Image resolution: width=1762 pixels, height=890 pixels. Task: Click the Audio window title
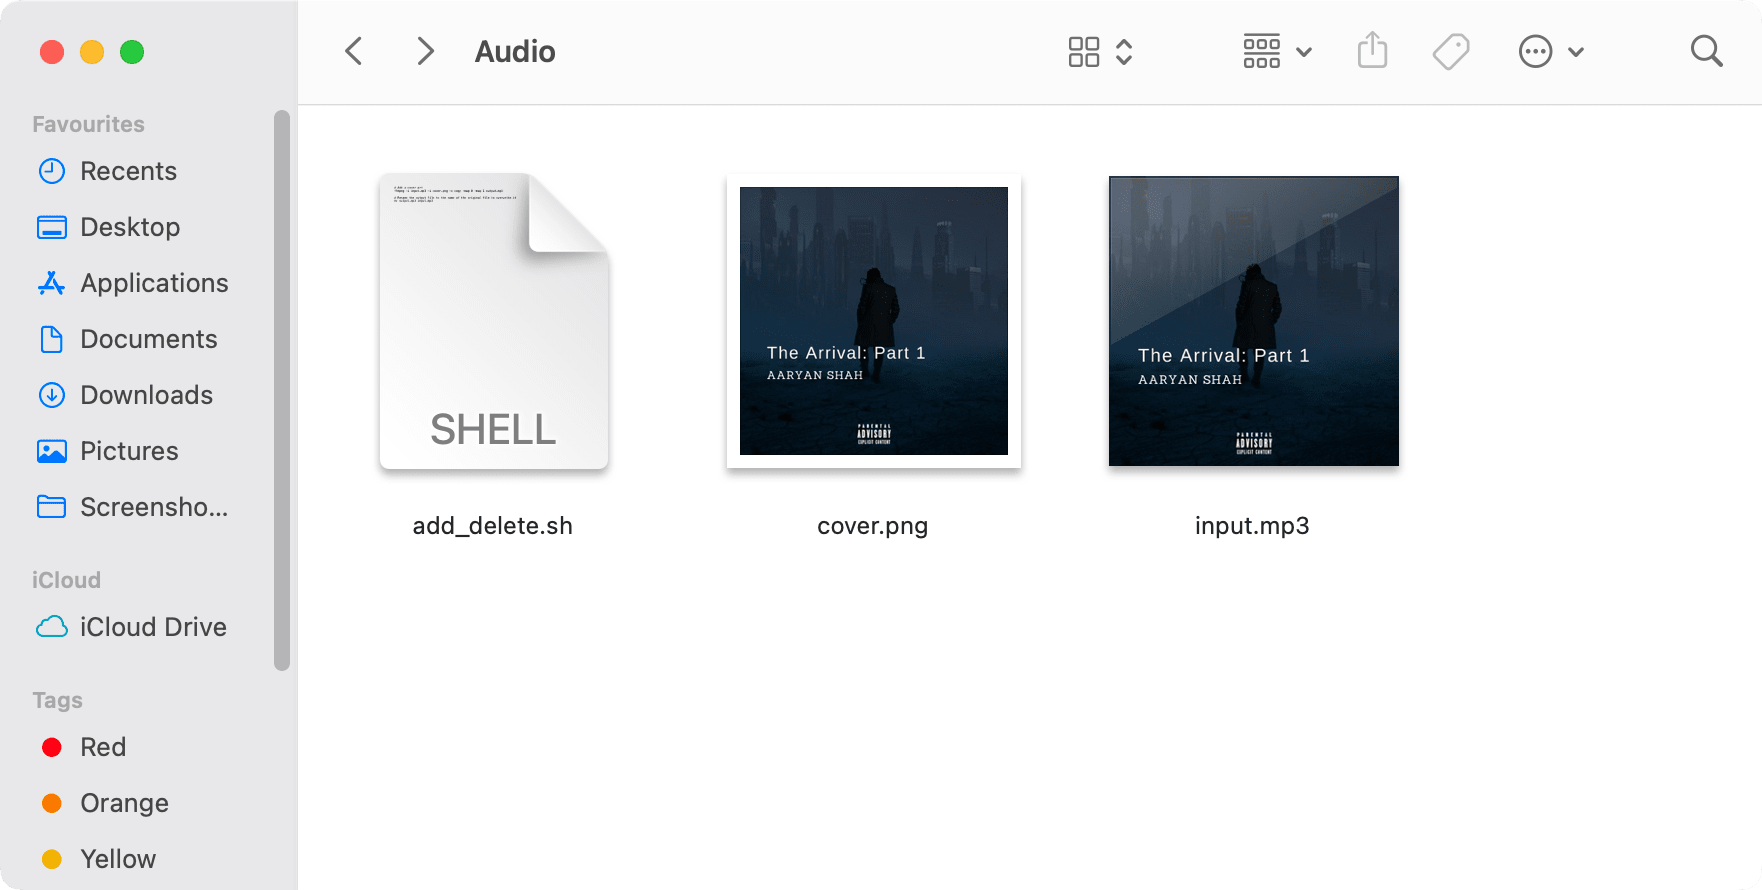point(515,51)
